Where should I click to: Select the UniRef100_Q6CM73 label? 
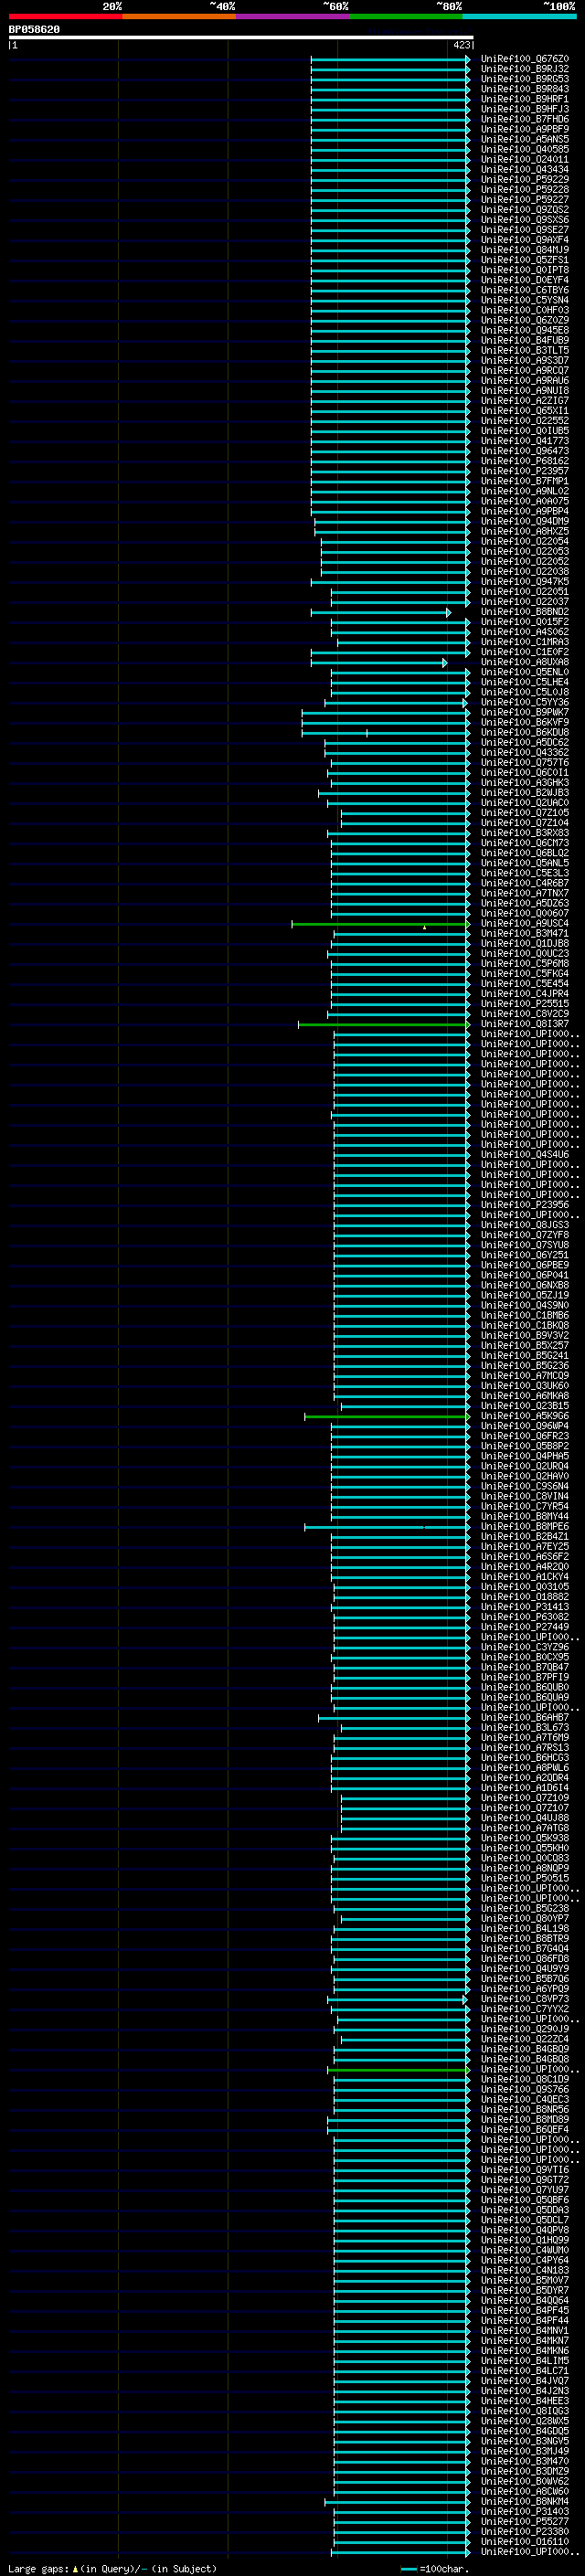(x=524, y=842)
